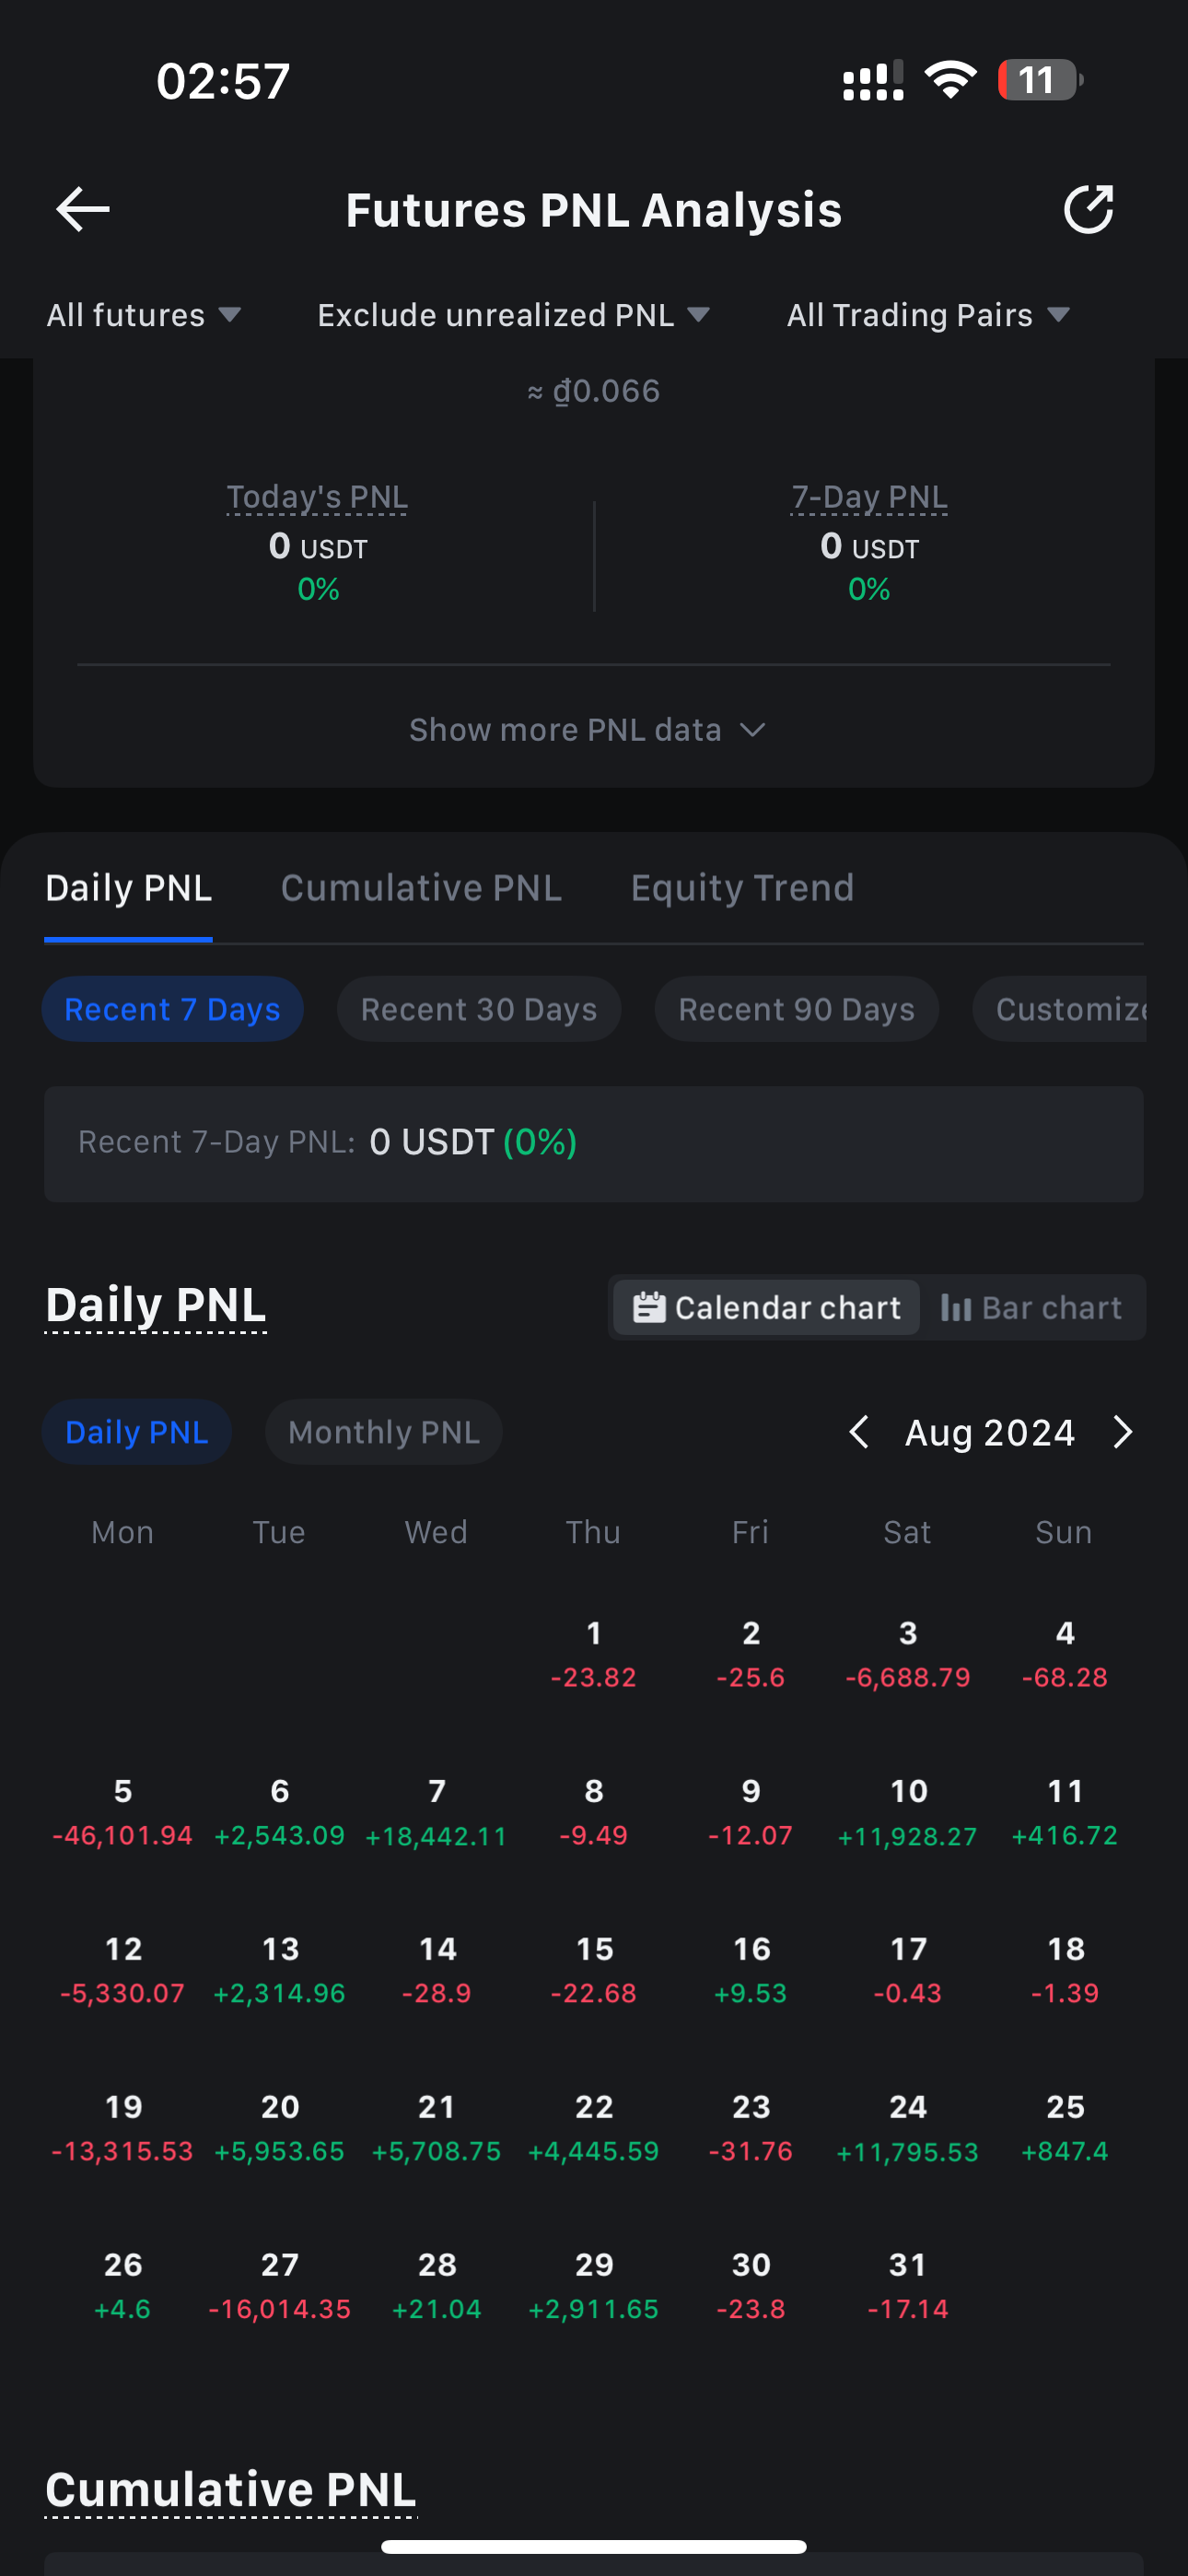Viewport: 1188px width, 2576px height.
Task: Select the Daily PNL pill above the calendar
Action: tap(136, 1432)
